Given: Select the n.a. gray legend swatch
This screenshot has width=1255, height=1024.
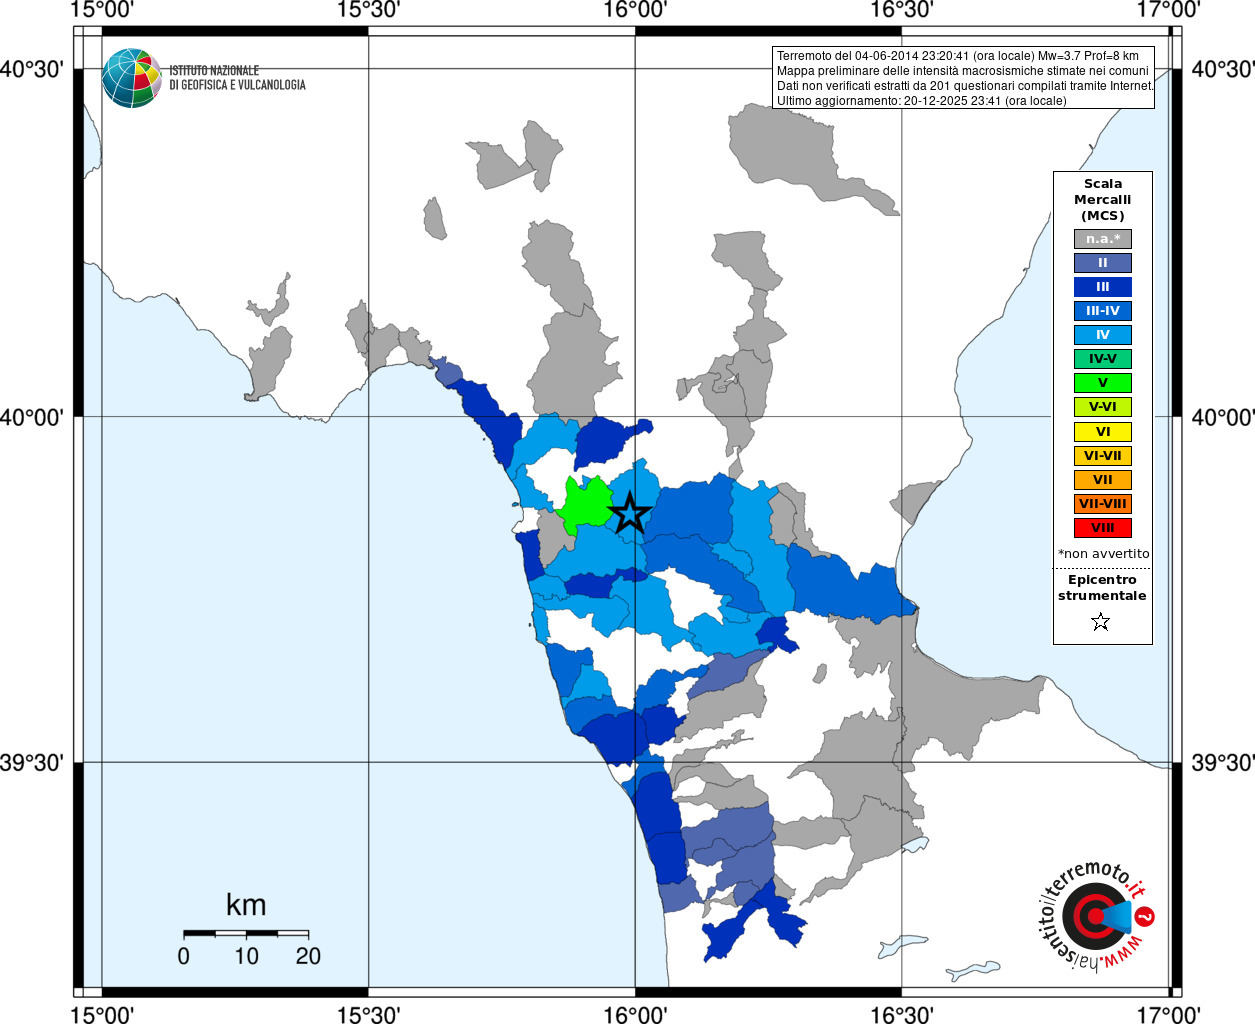Looking at the screenshot, I should pos(1103,239).
